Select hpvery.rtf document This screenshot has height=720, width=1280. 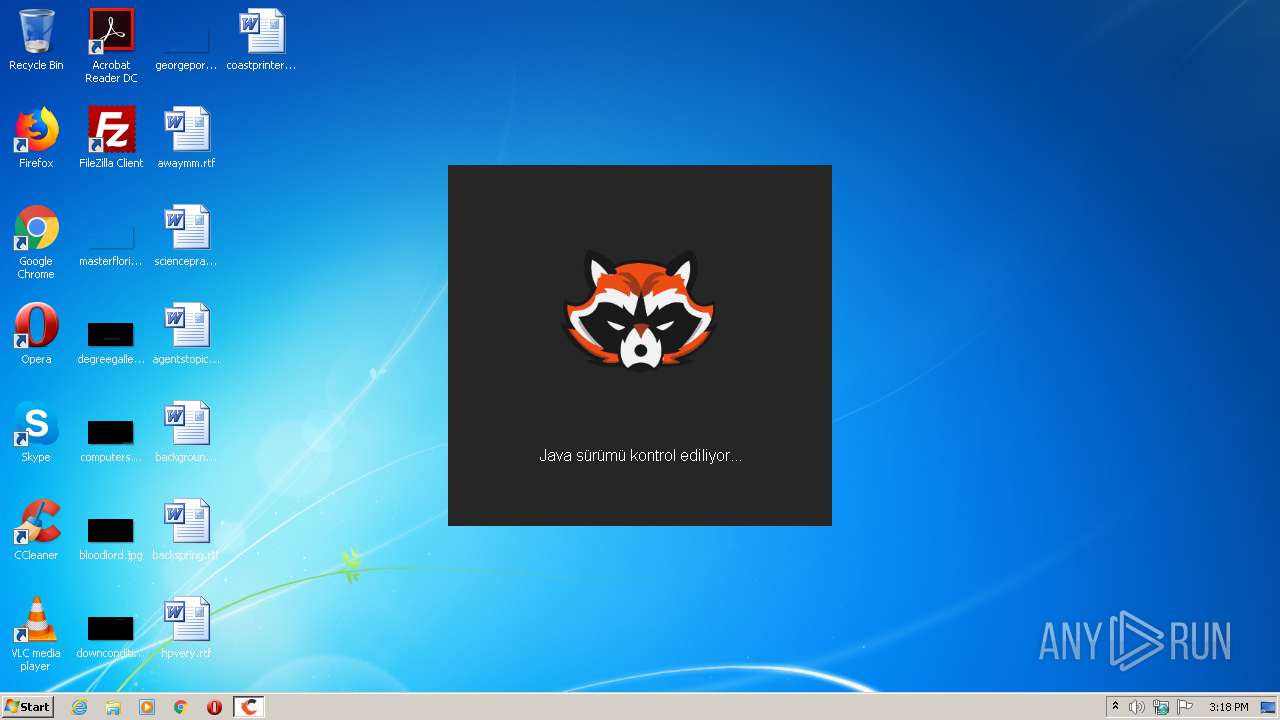pos(186,629)
